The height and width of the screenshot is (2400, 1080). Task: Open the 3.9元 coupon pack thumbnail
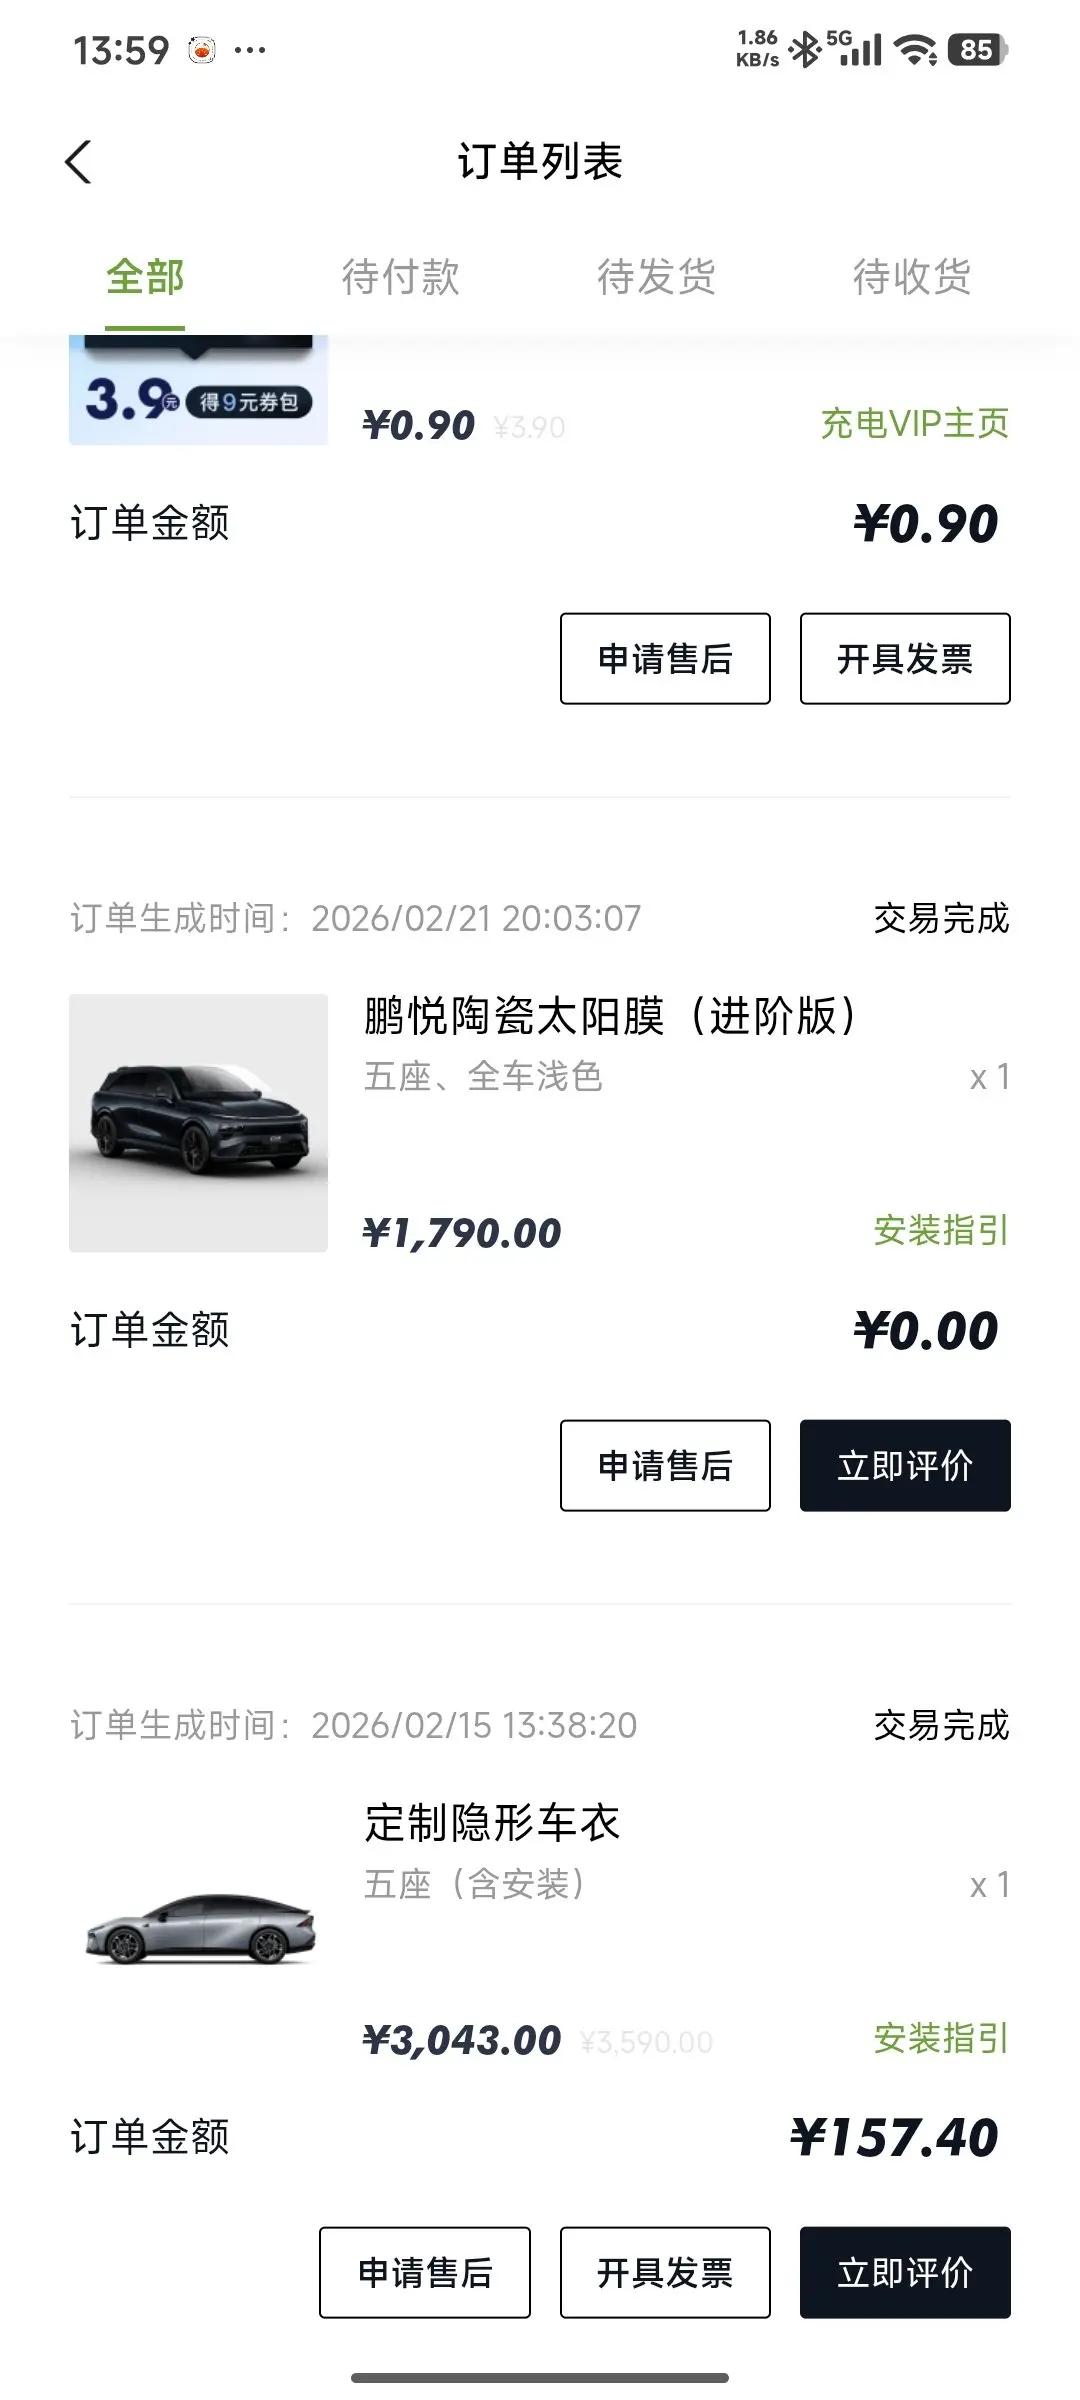pos(198,392)
